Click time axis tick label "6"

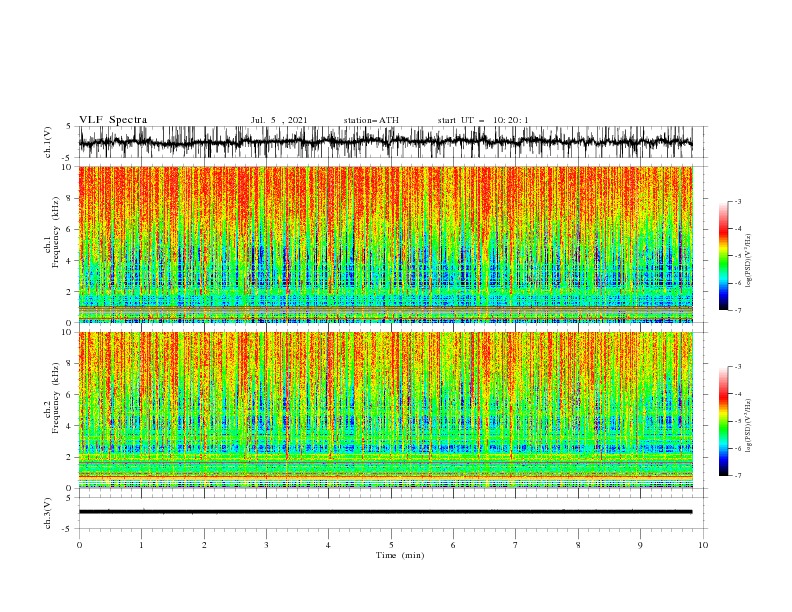pyautogui.click(x=453, y=545)
